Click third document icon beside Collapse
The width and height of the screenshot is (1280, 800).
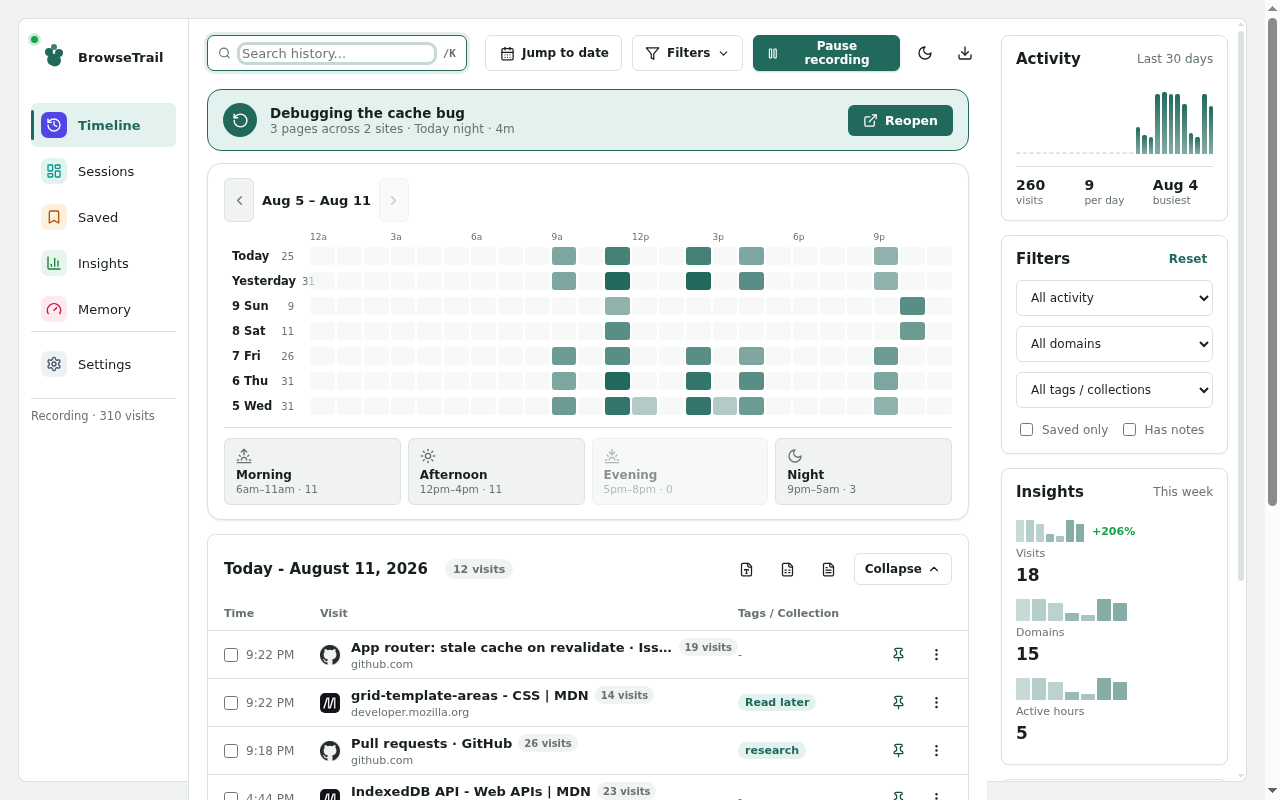click(828, 569)
